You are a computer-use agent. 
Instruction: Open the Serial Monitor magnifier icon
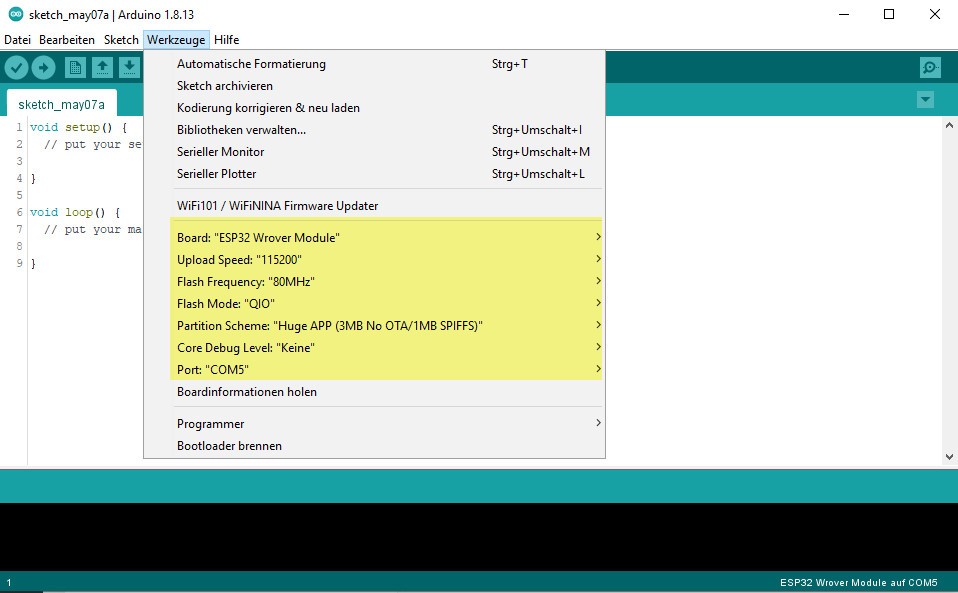pos(930,68)
